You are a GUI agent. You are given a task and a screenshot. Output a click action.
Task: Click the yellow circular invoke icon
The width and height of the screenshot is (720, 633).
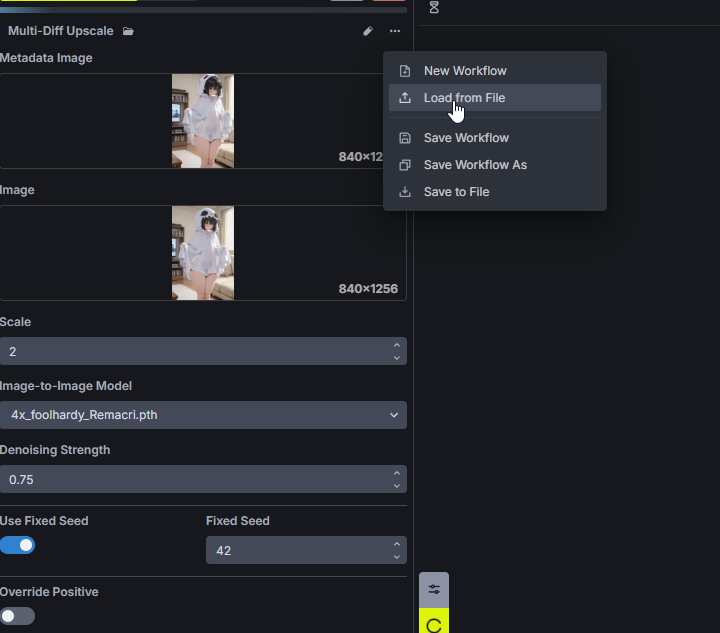(434, 624)
